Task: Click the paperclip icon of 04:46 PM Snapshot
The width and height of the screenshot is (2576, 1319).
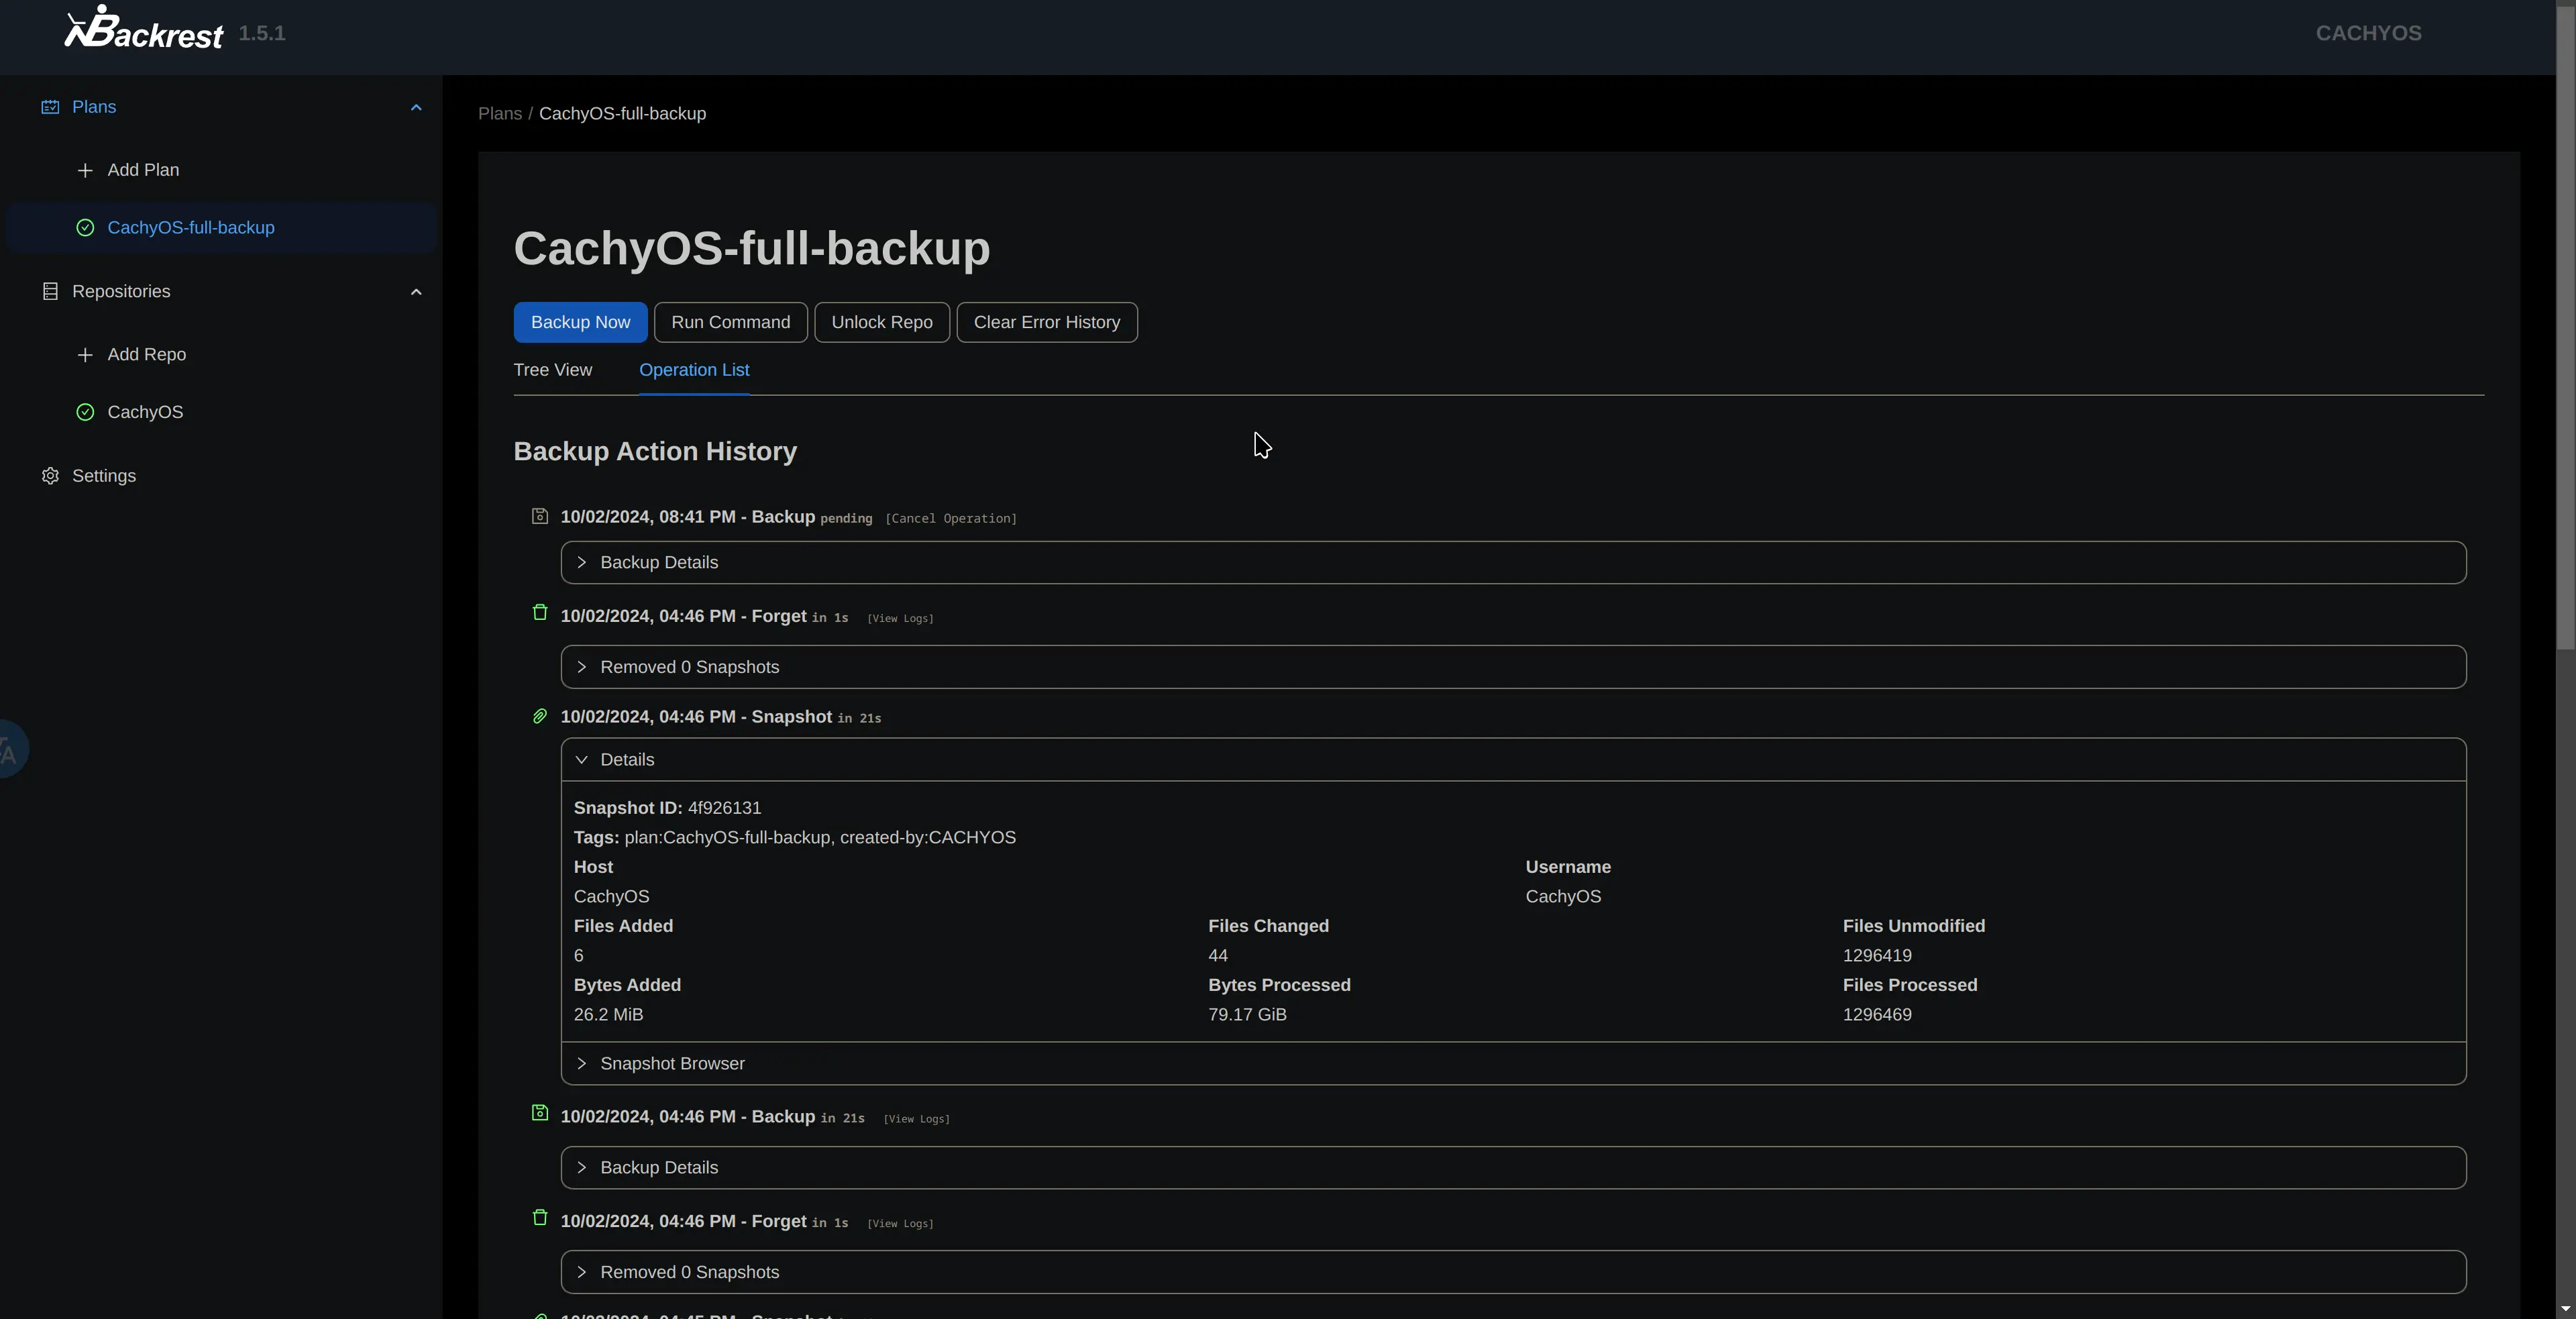Action: click(540, 716)
